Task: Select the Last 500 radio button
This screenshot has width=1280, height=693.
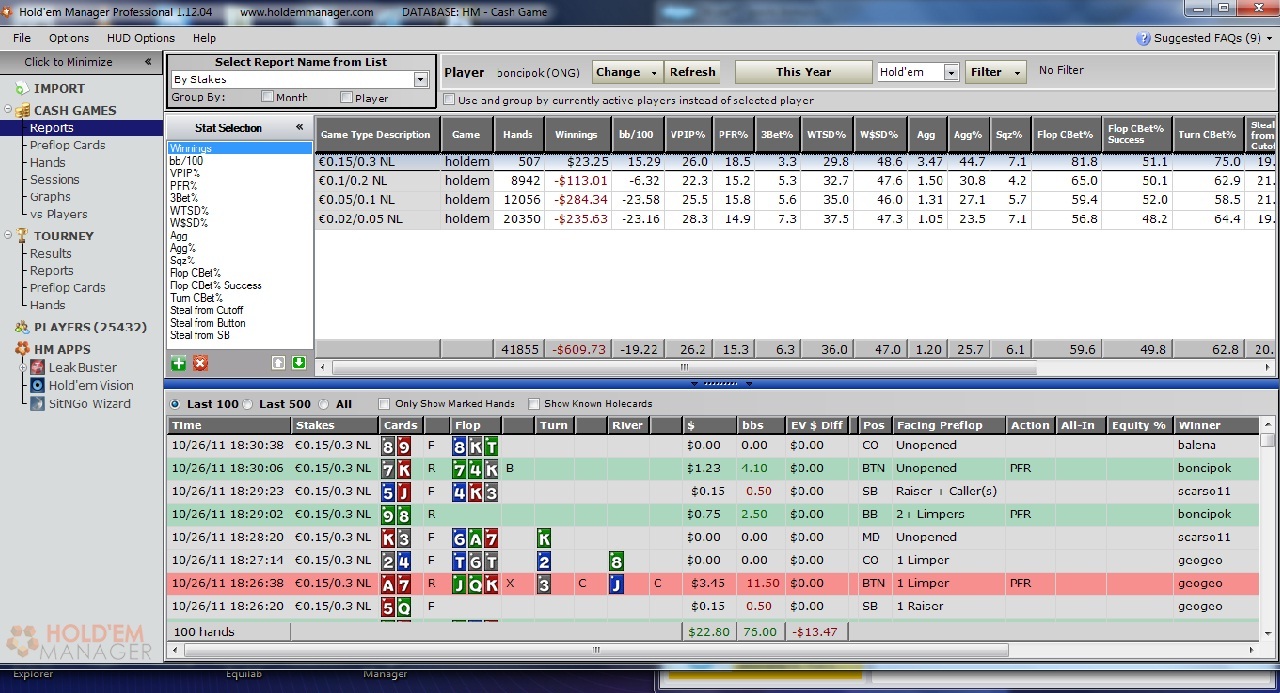Action: point(248,404)
